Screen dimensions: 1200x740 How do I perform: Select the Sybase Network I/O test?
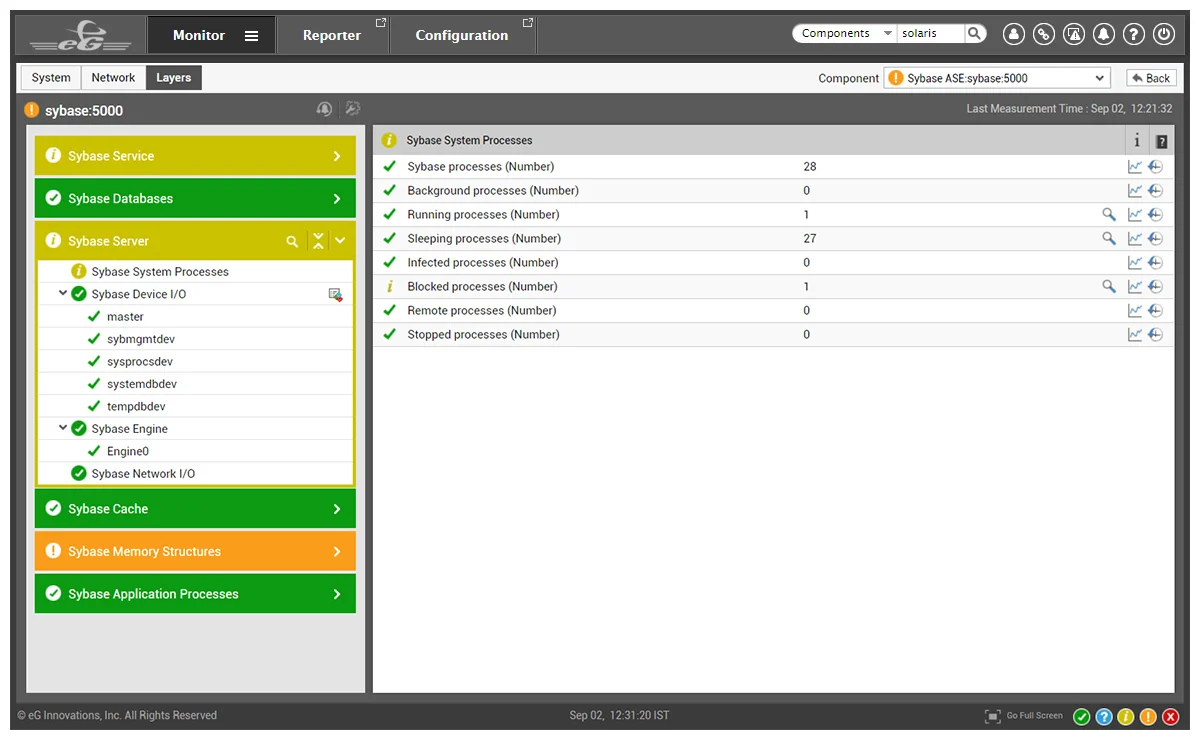pos(143,474)
